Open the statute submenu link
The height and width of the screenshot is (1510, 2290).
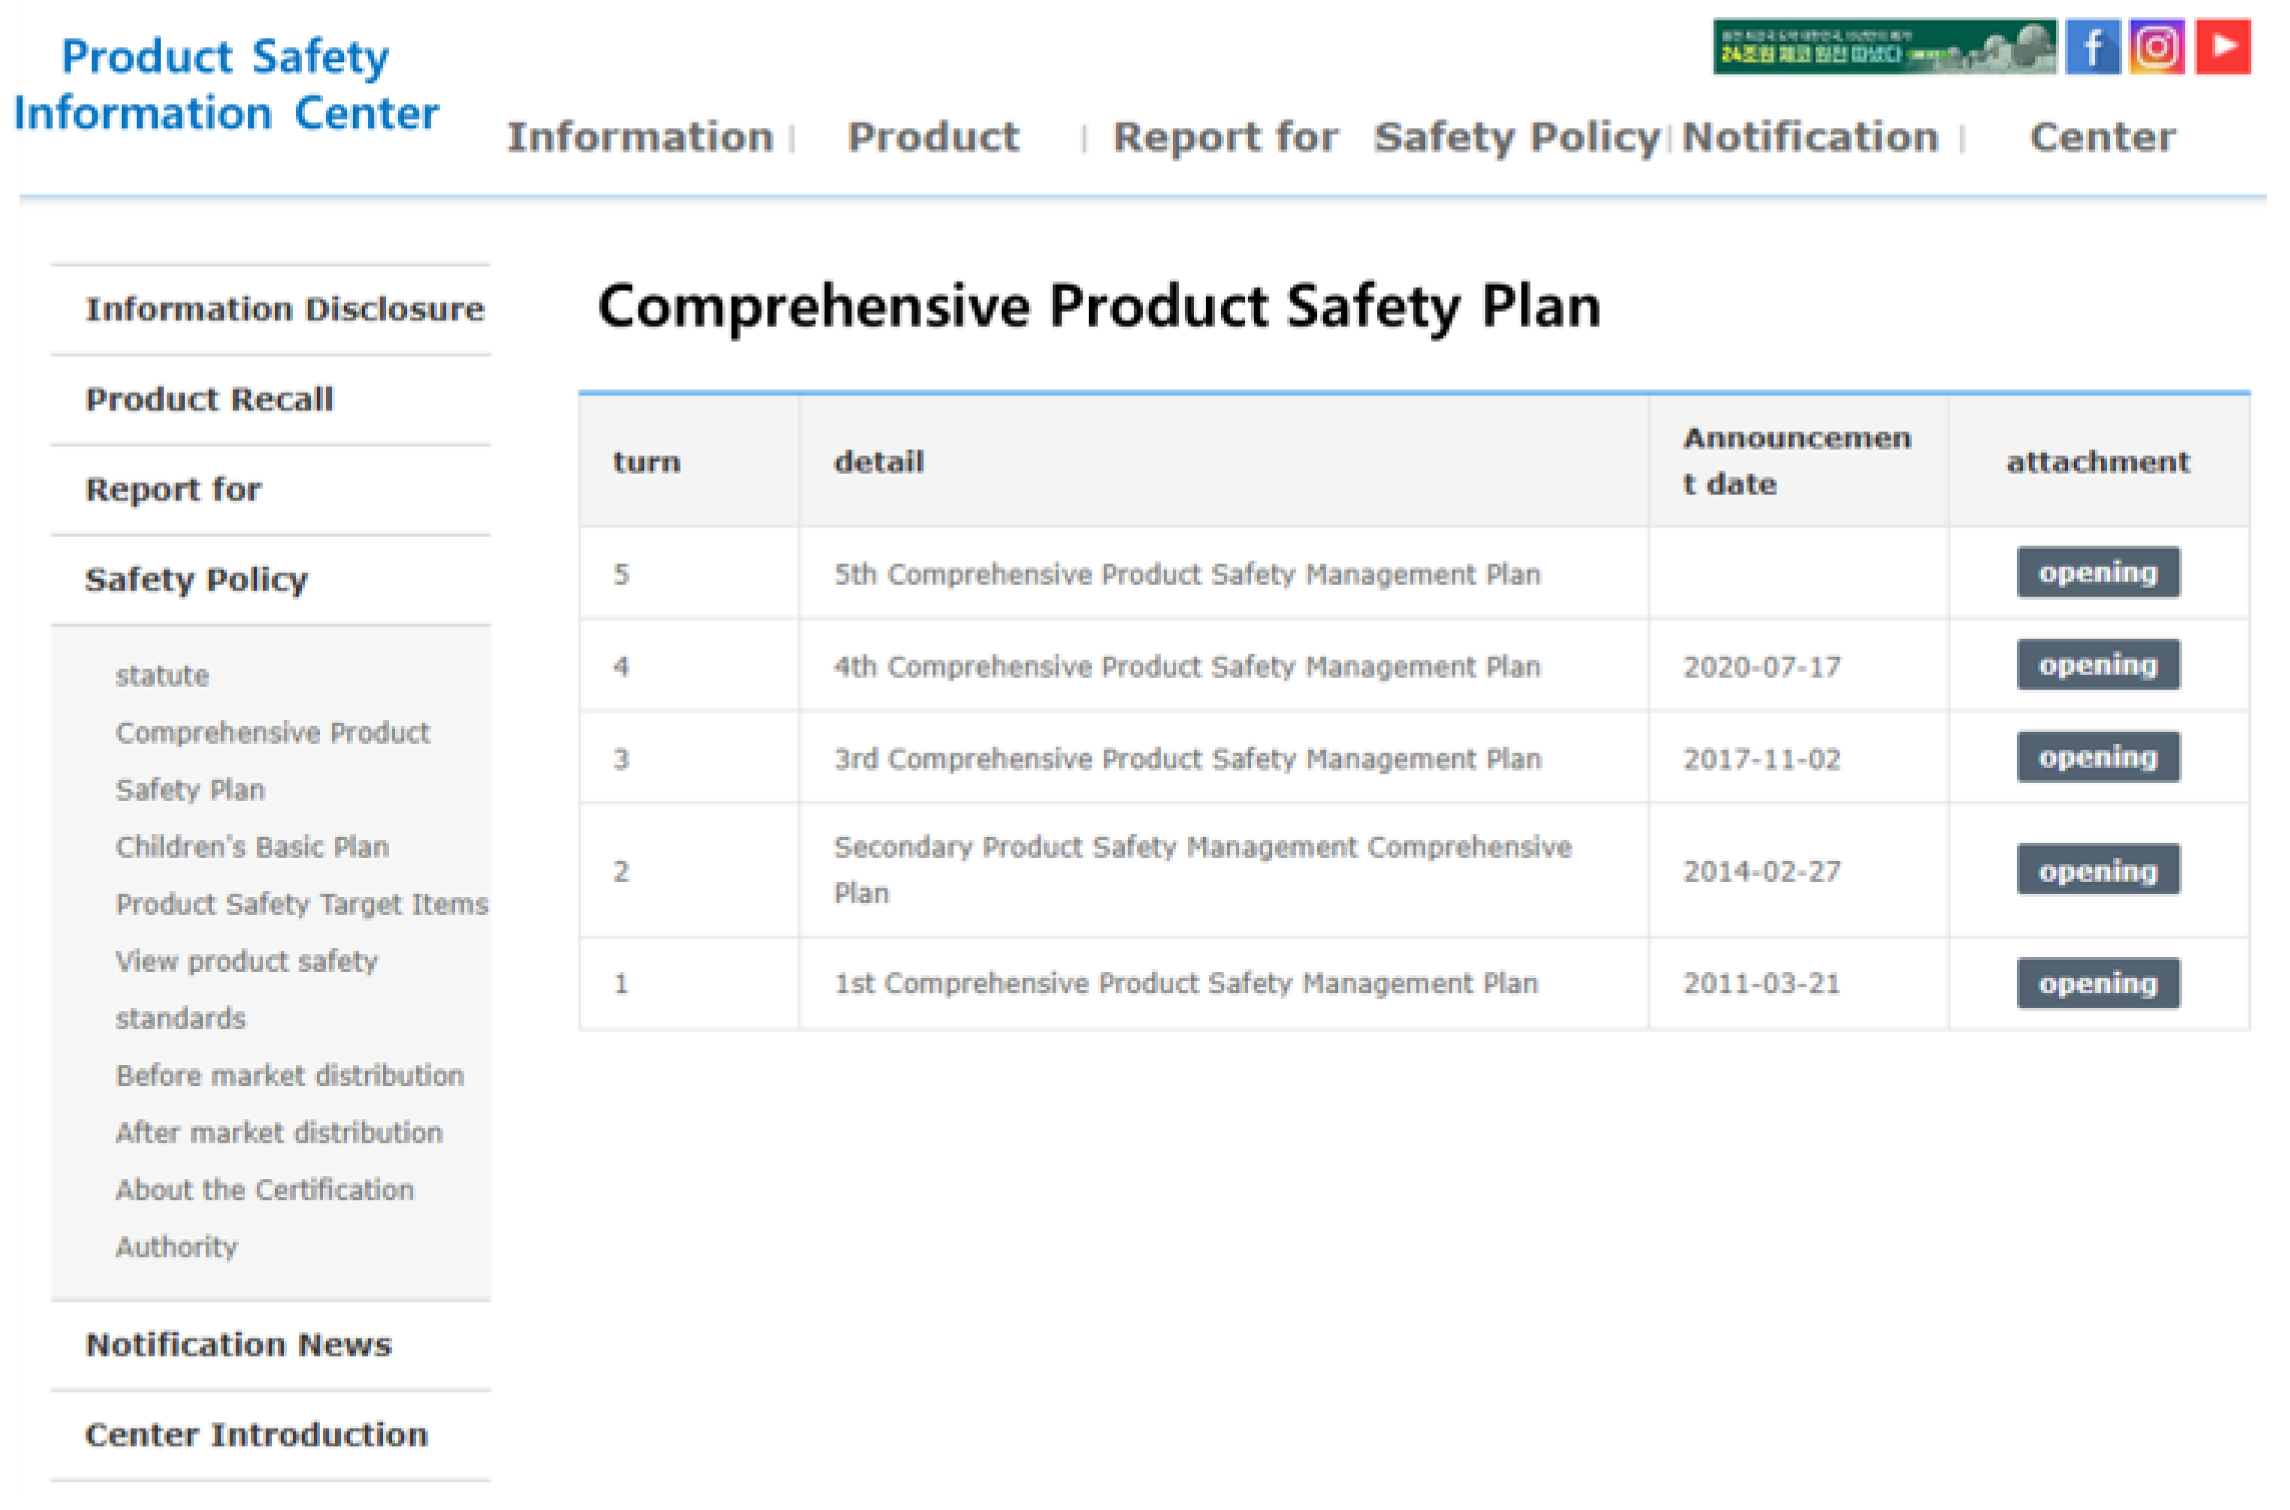tap(162, 676)
